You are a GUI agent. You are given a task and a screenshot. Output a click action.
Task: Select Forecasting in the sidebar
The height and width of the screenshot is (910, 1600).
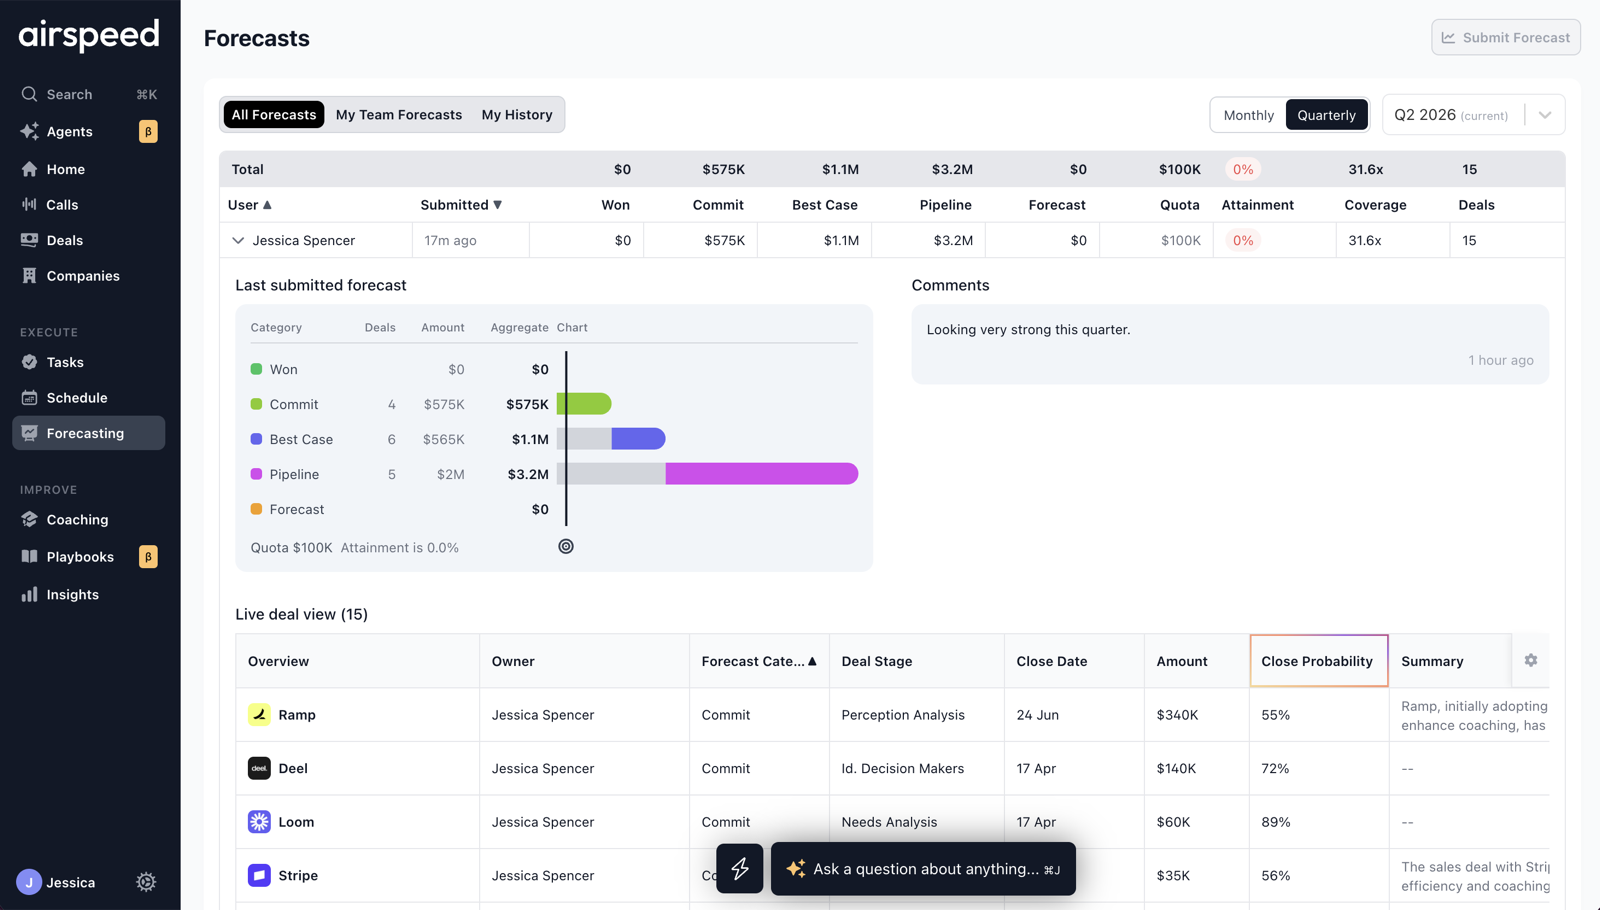point(89,433)
